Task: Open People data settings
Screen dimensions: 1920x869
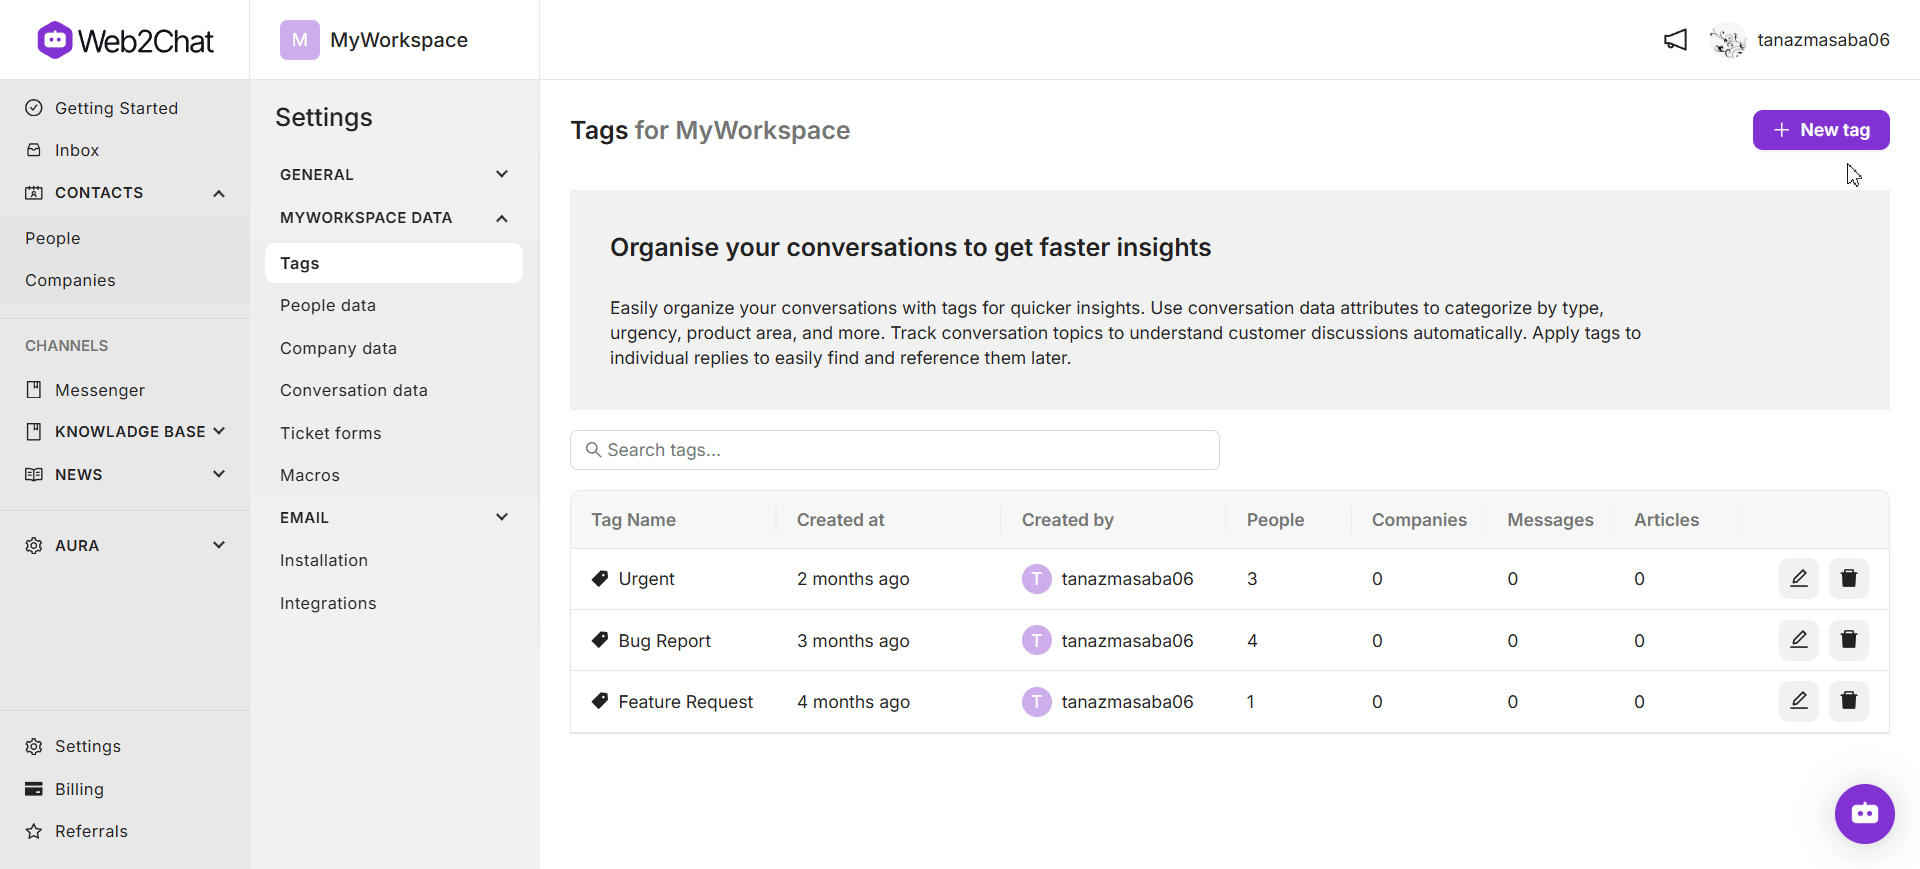Action: click(x=328, y=306)
